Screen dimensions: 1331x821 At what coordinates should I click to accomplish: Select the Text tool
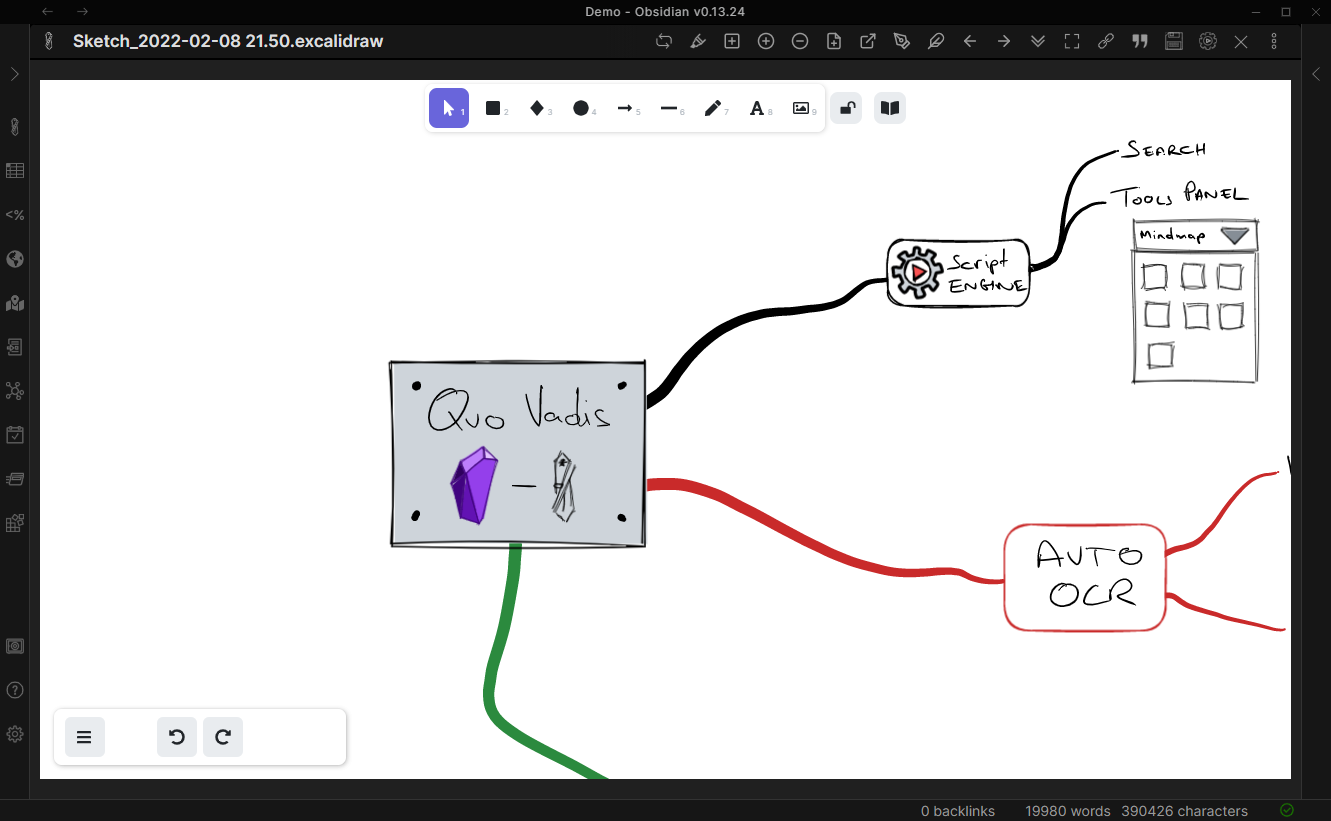(x=757, y=108)
